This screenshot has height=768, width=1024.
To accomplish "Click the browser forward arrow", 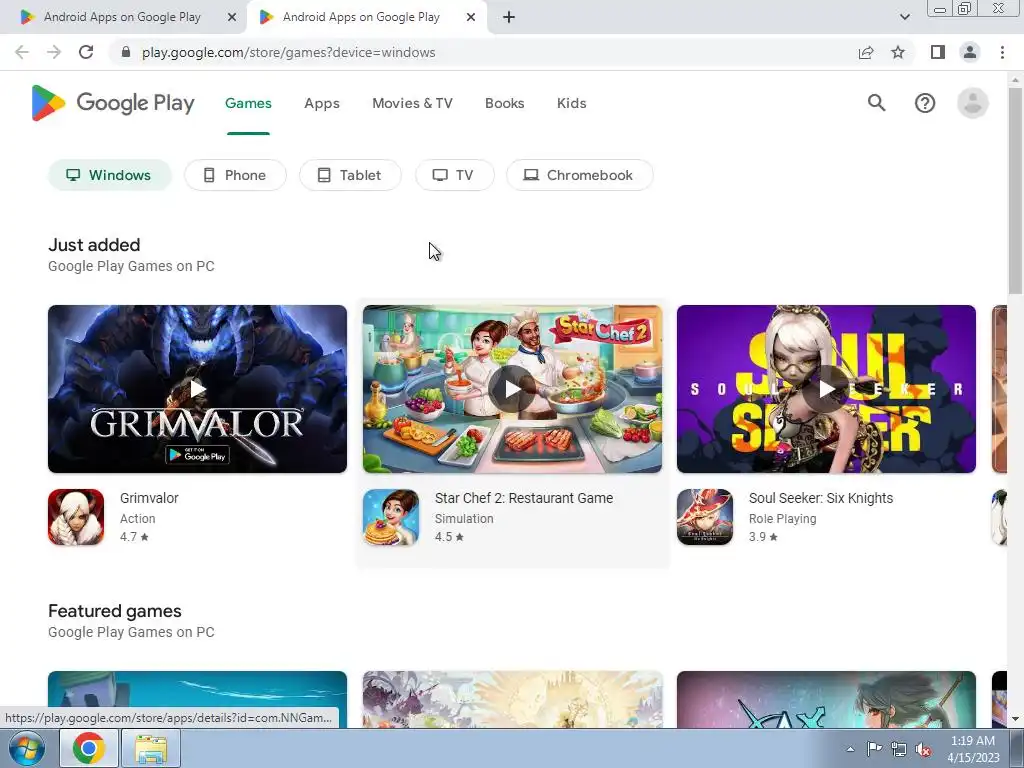I will click(x=54, y=52).
